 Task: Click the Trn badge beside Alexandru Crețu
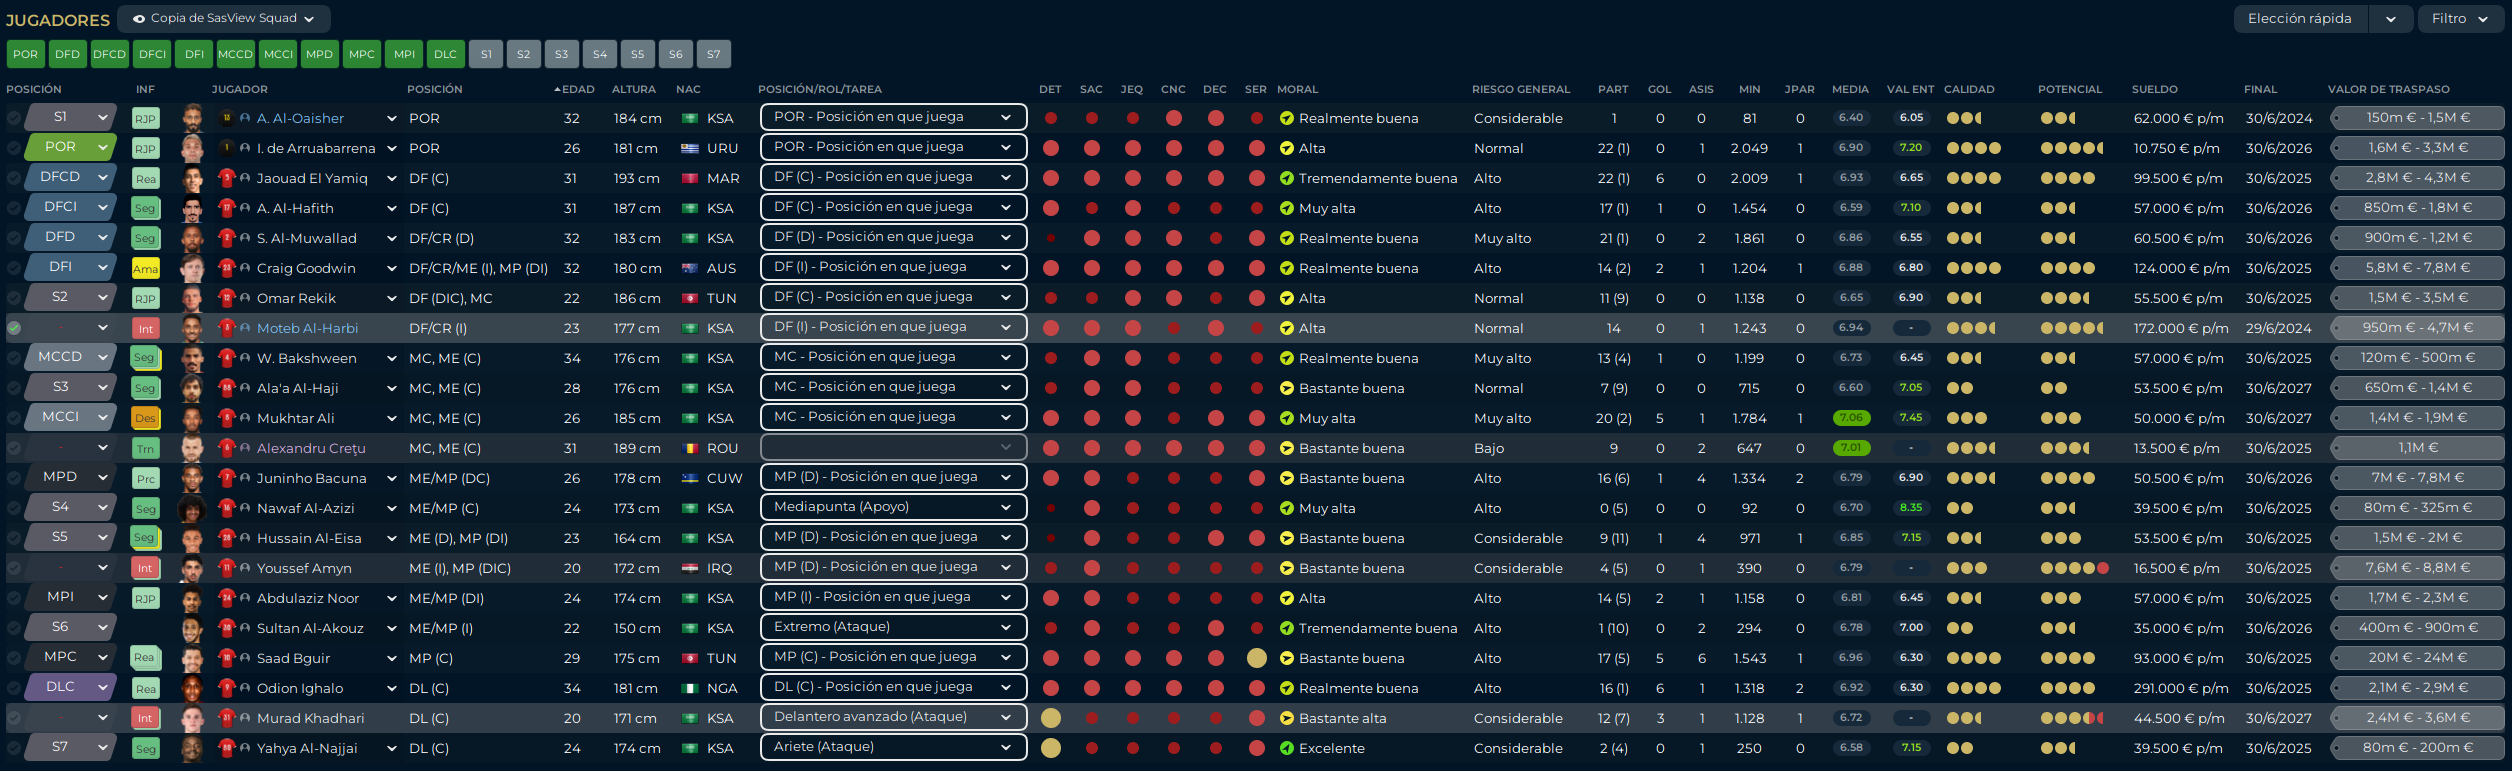145,448
